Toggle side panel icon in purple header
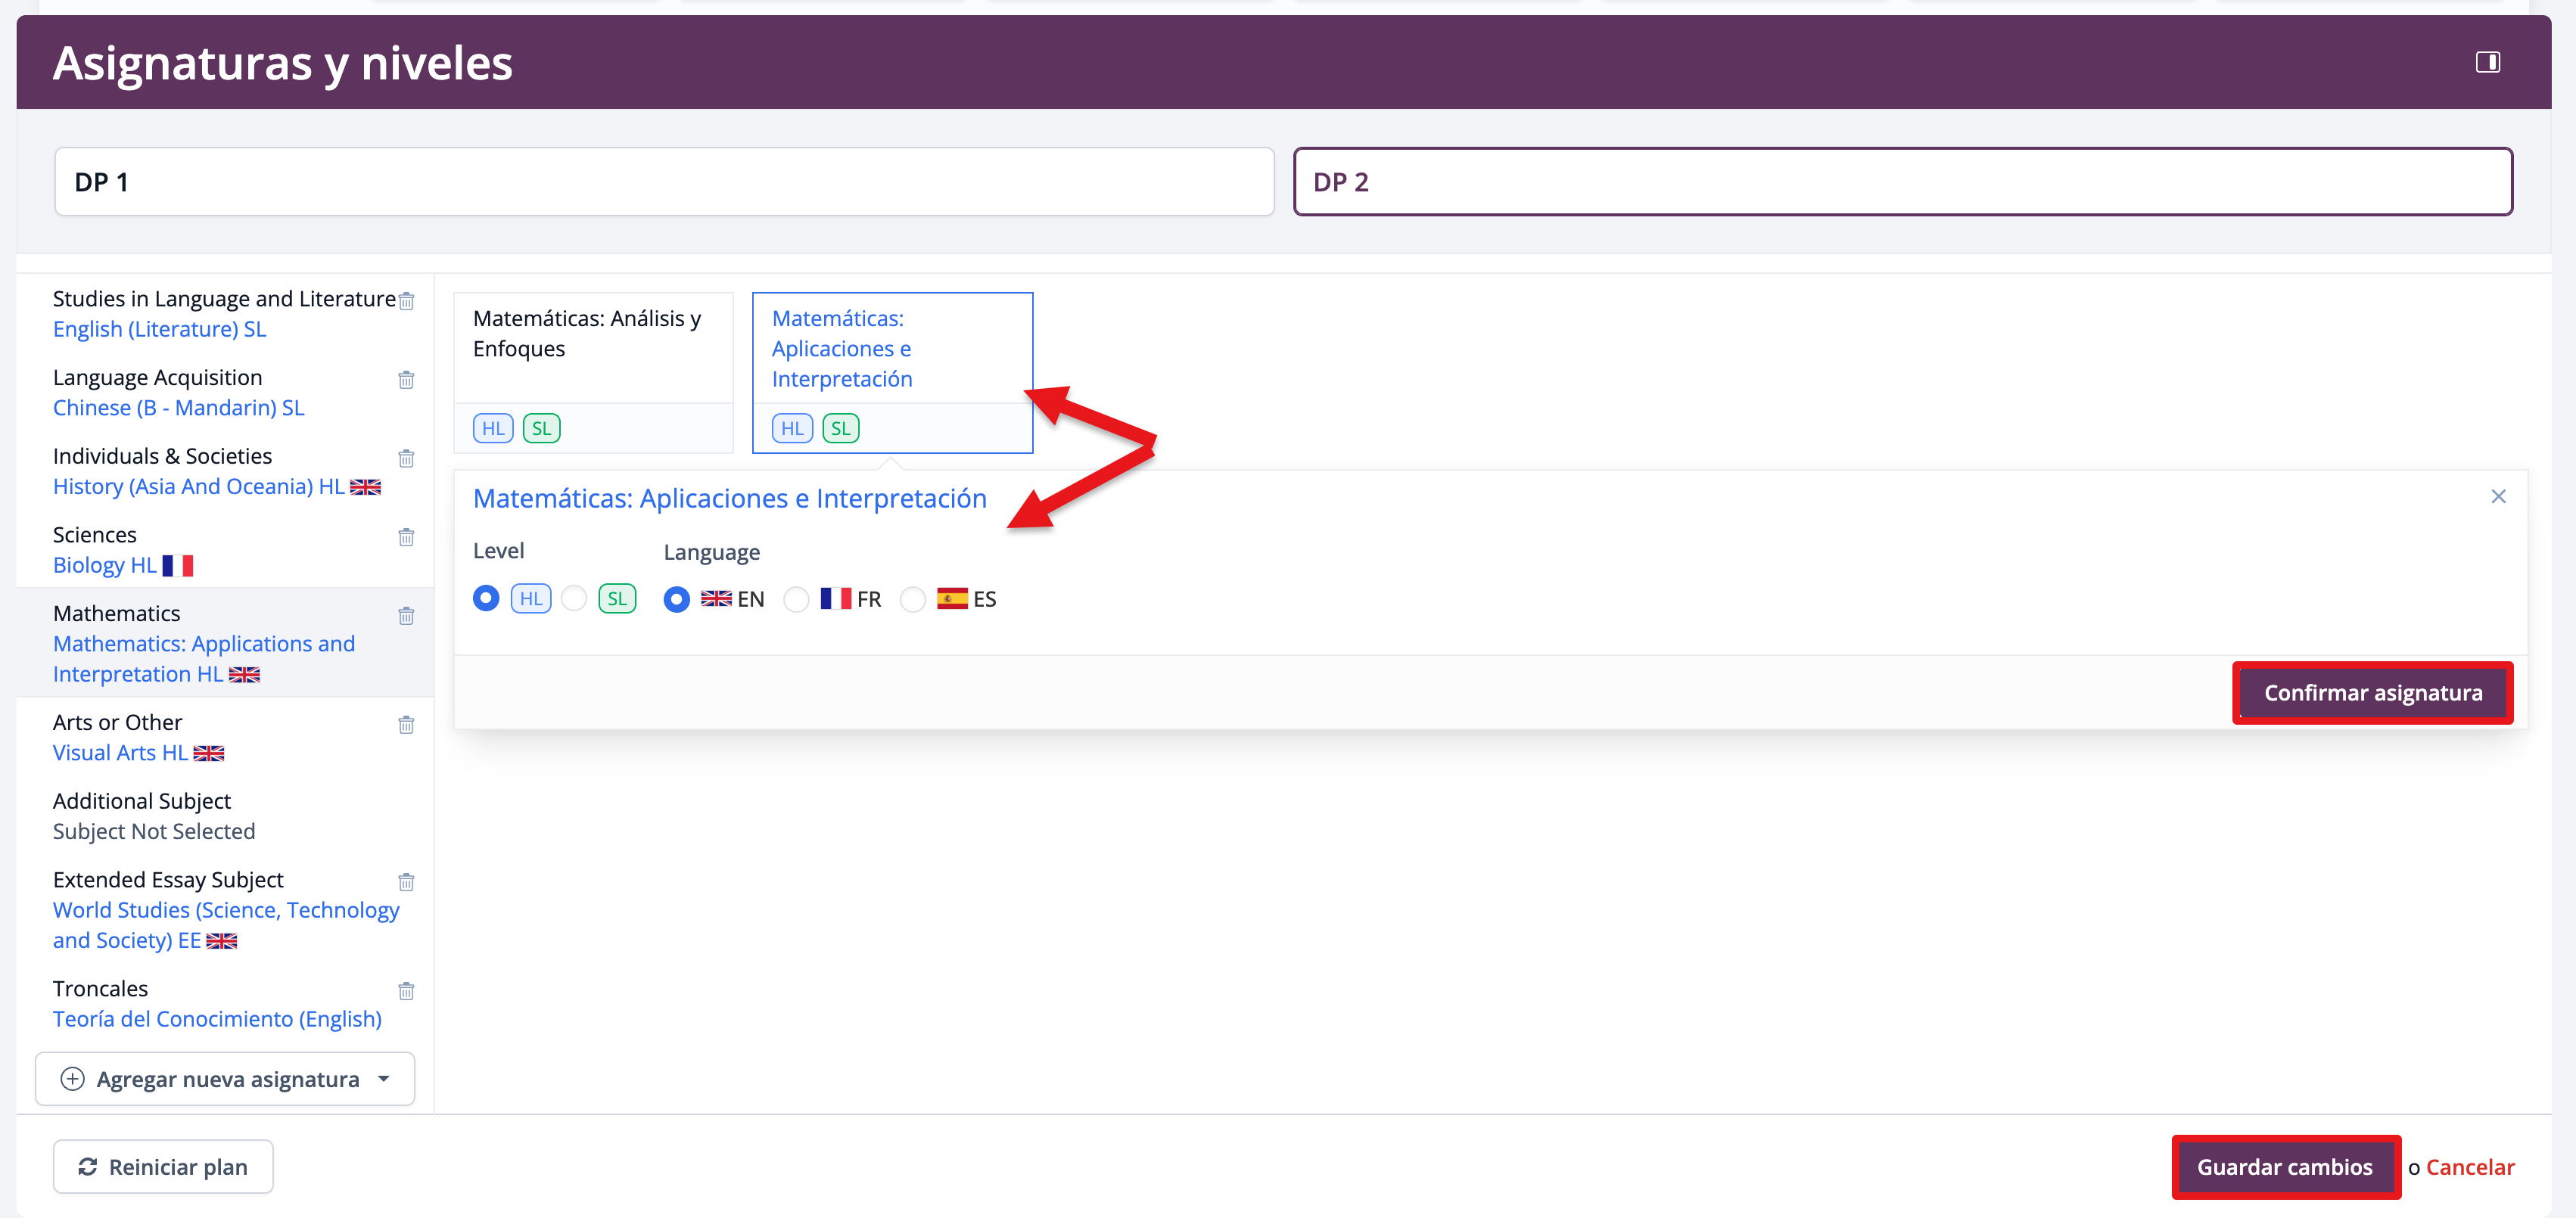The height and width of the screenshot is (1218, 2576). pos(2487,62)
